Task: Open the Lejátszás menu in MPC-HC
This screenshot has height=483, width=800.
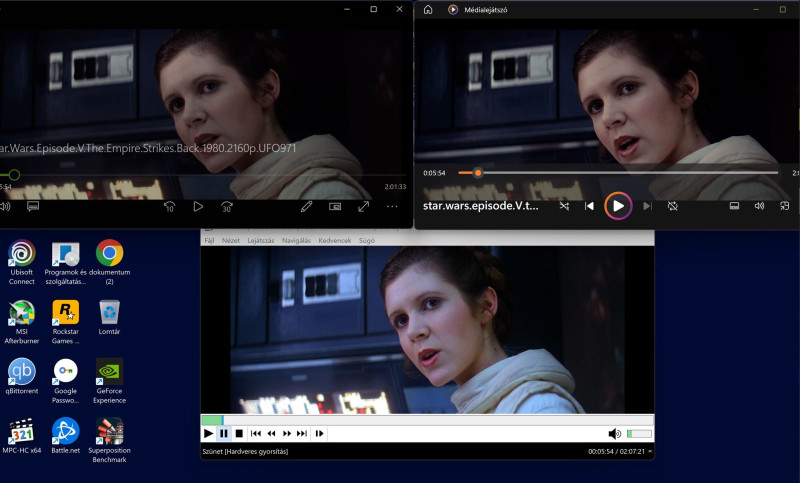Action: coord(261,240)
